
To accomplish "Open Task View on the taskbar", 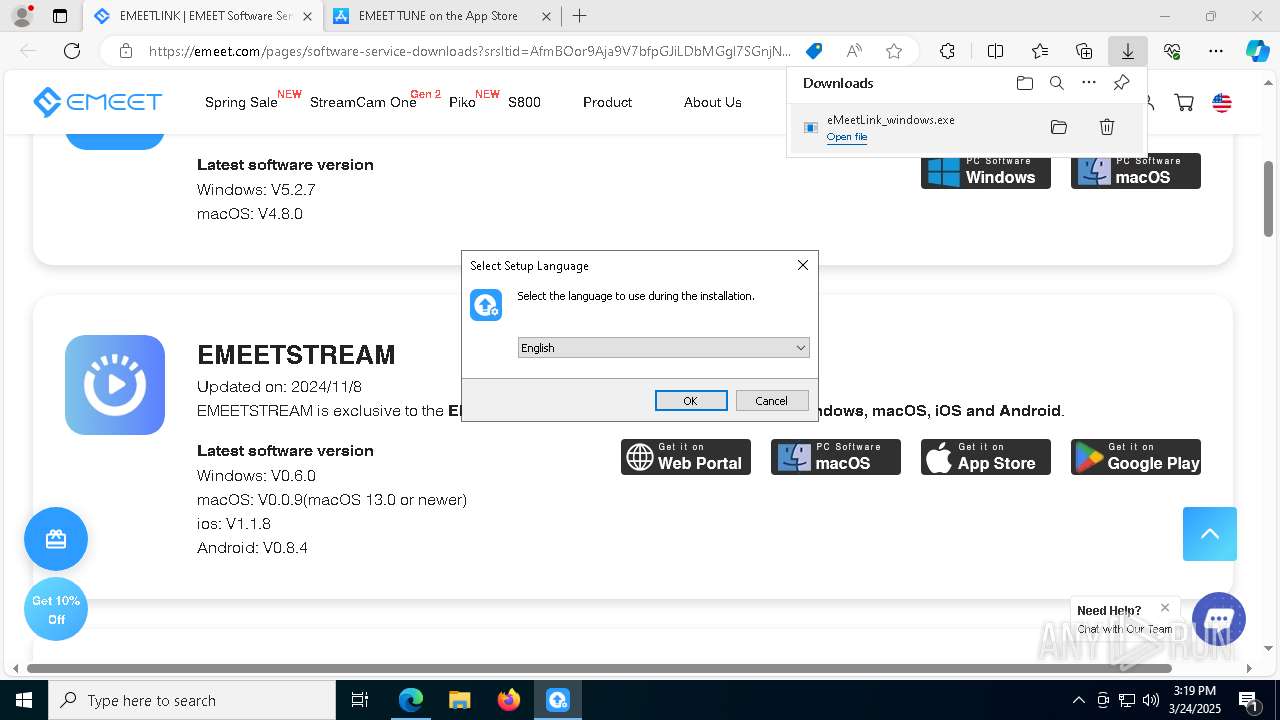I will (360, 700).
